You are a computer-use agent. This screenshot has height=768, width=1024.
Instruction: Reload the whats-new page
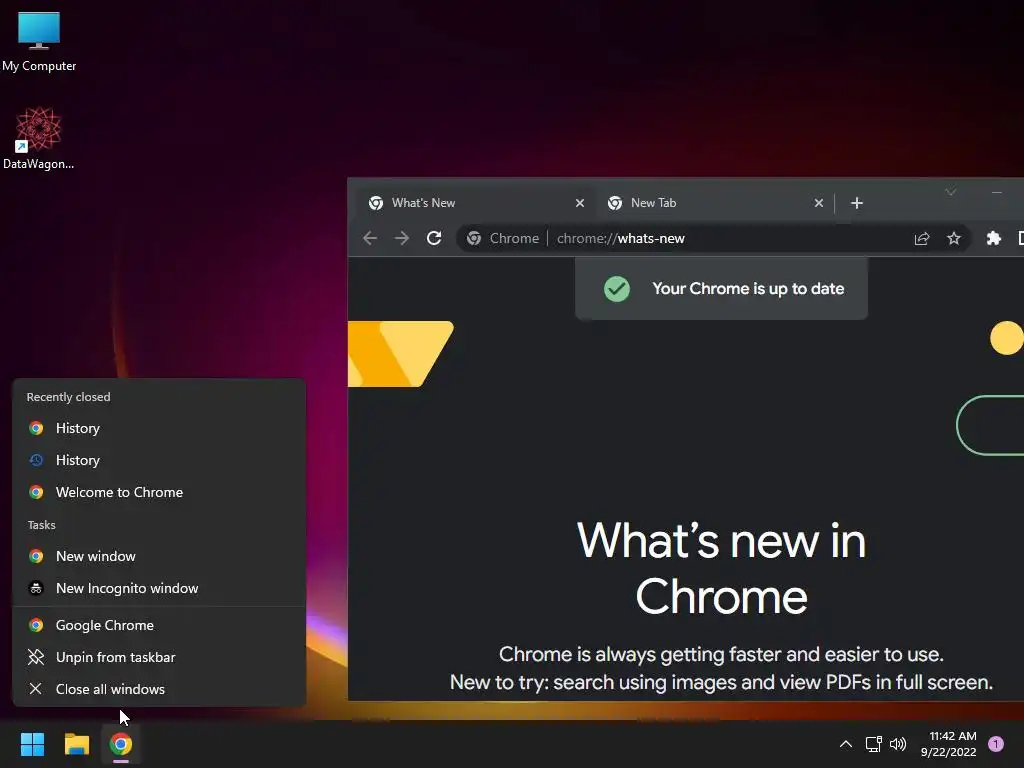[x=434, y=238]
